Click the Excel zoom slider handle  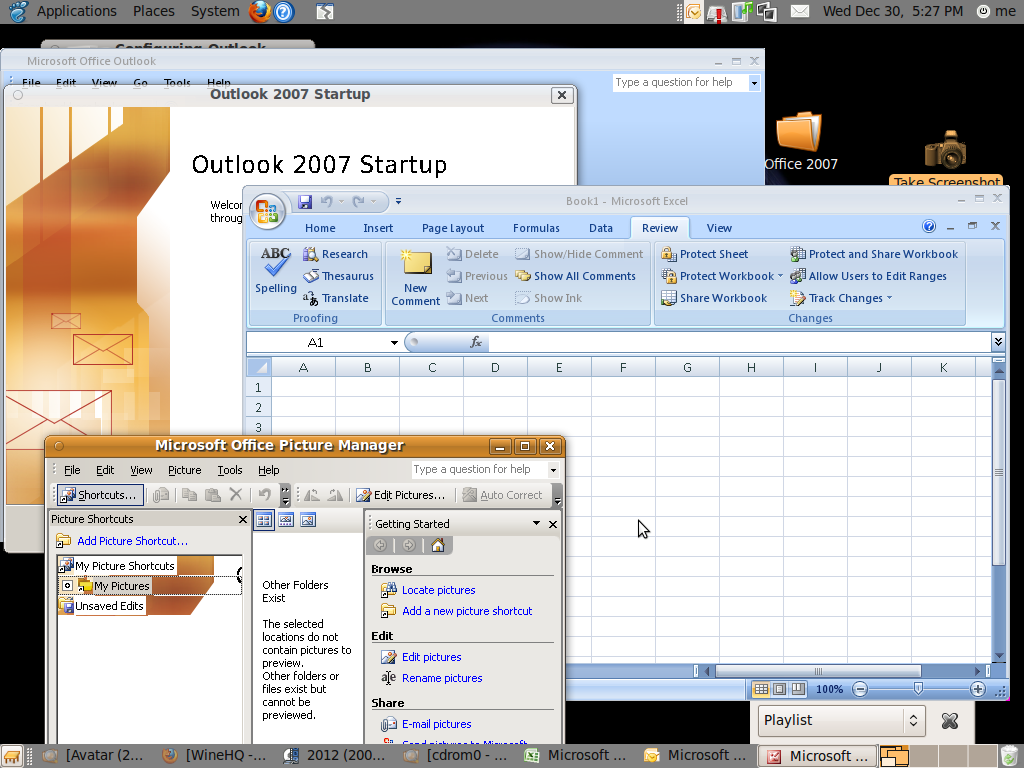(x=918, y=689)
